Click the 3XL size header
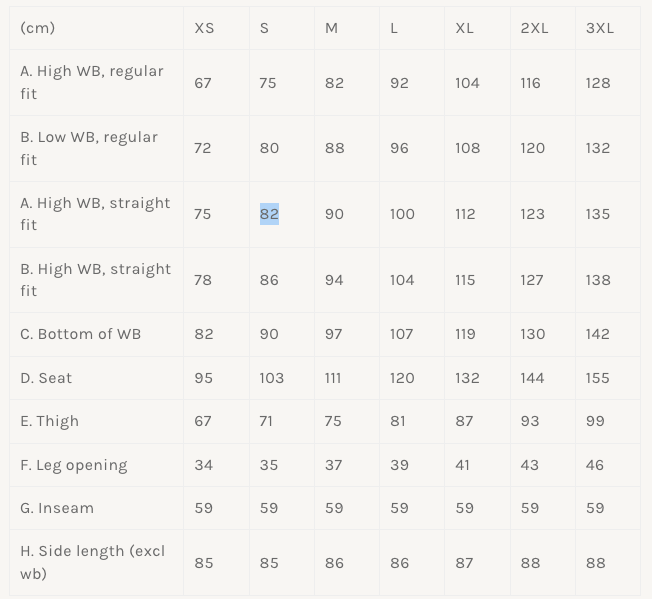This screenshot has width=652, height=599. pyautogui.click(x=600, y=28)
